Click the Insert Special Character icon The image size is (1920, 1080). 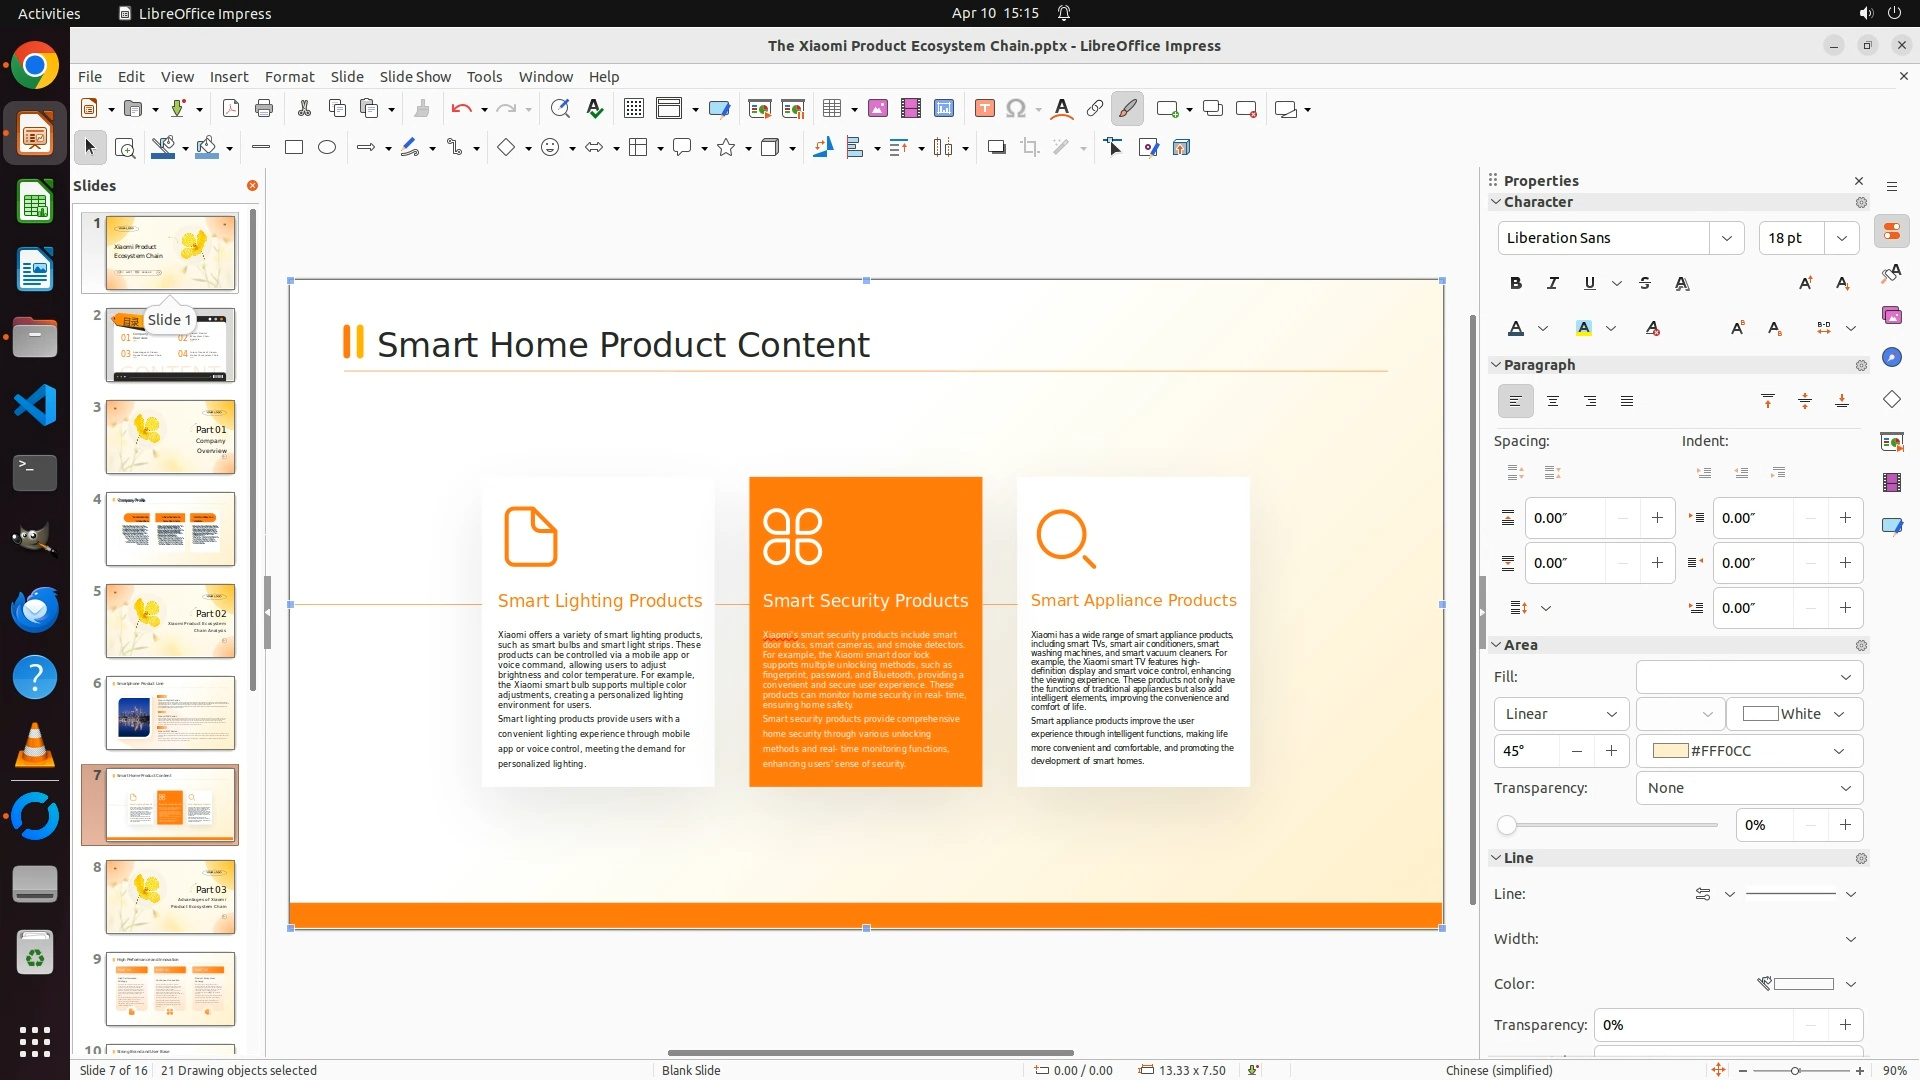[x=1016, y=109]
